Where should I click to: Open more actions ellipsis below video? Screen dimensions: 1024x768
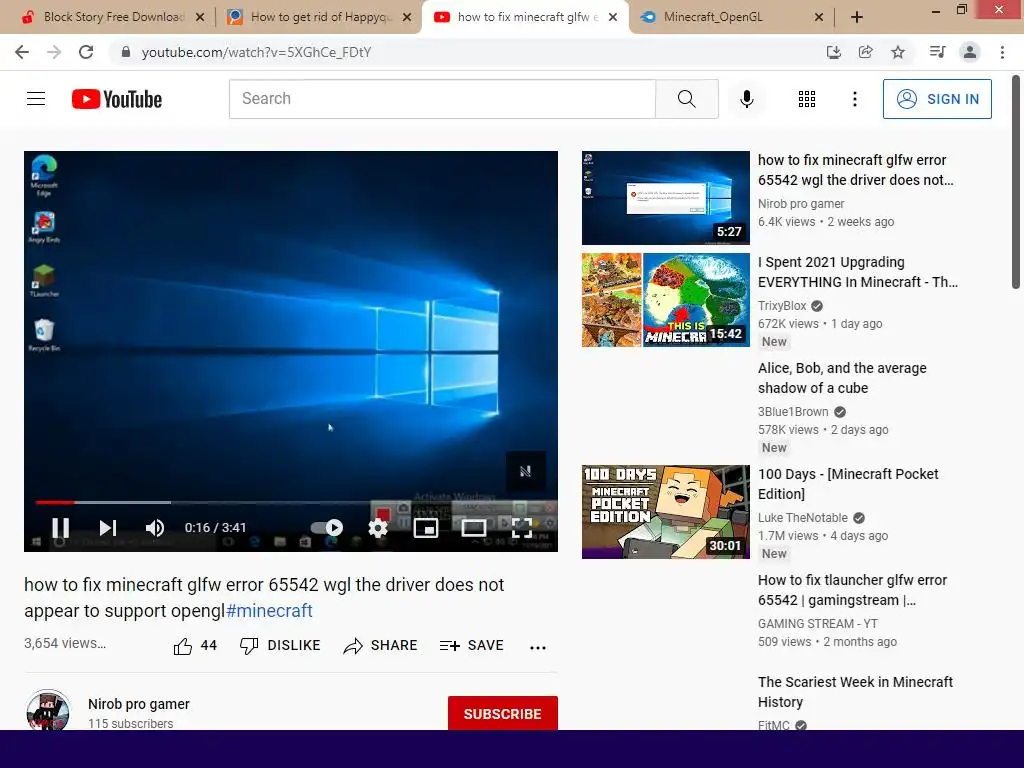(537, 647)
